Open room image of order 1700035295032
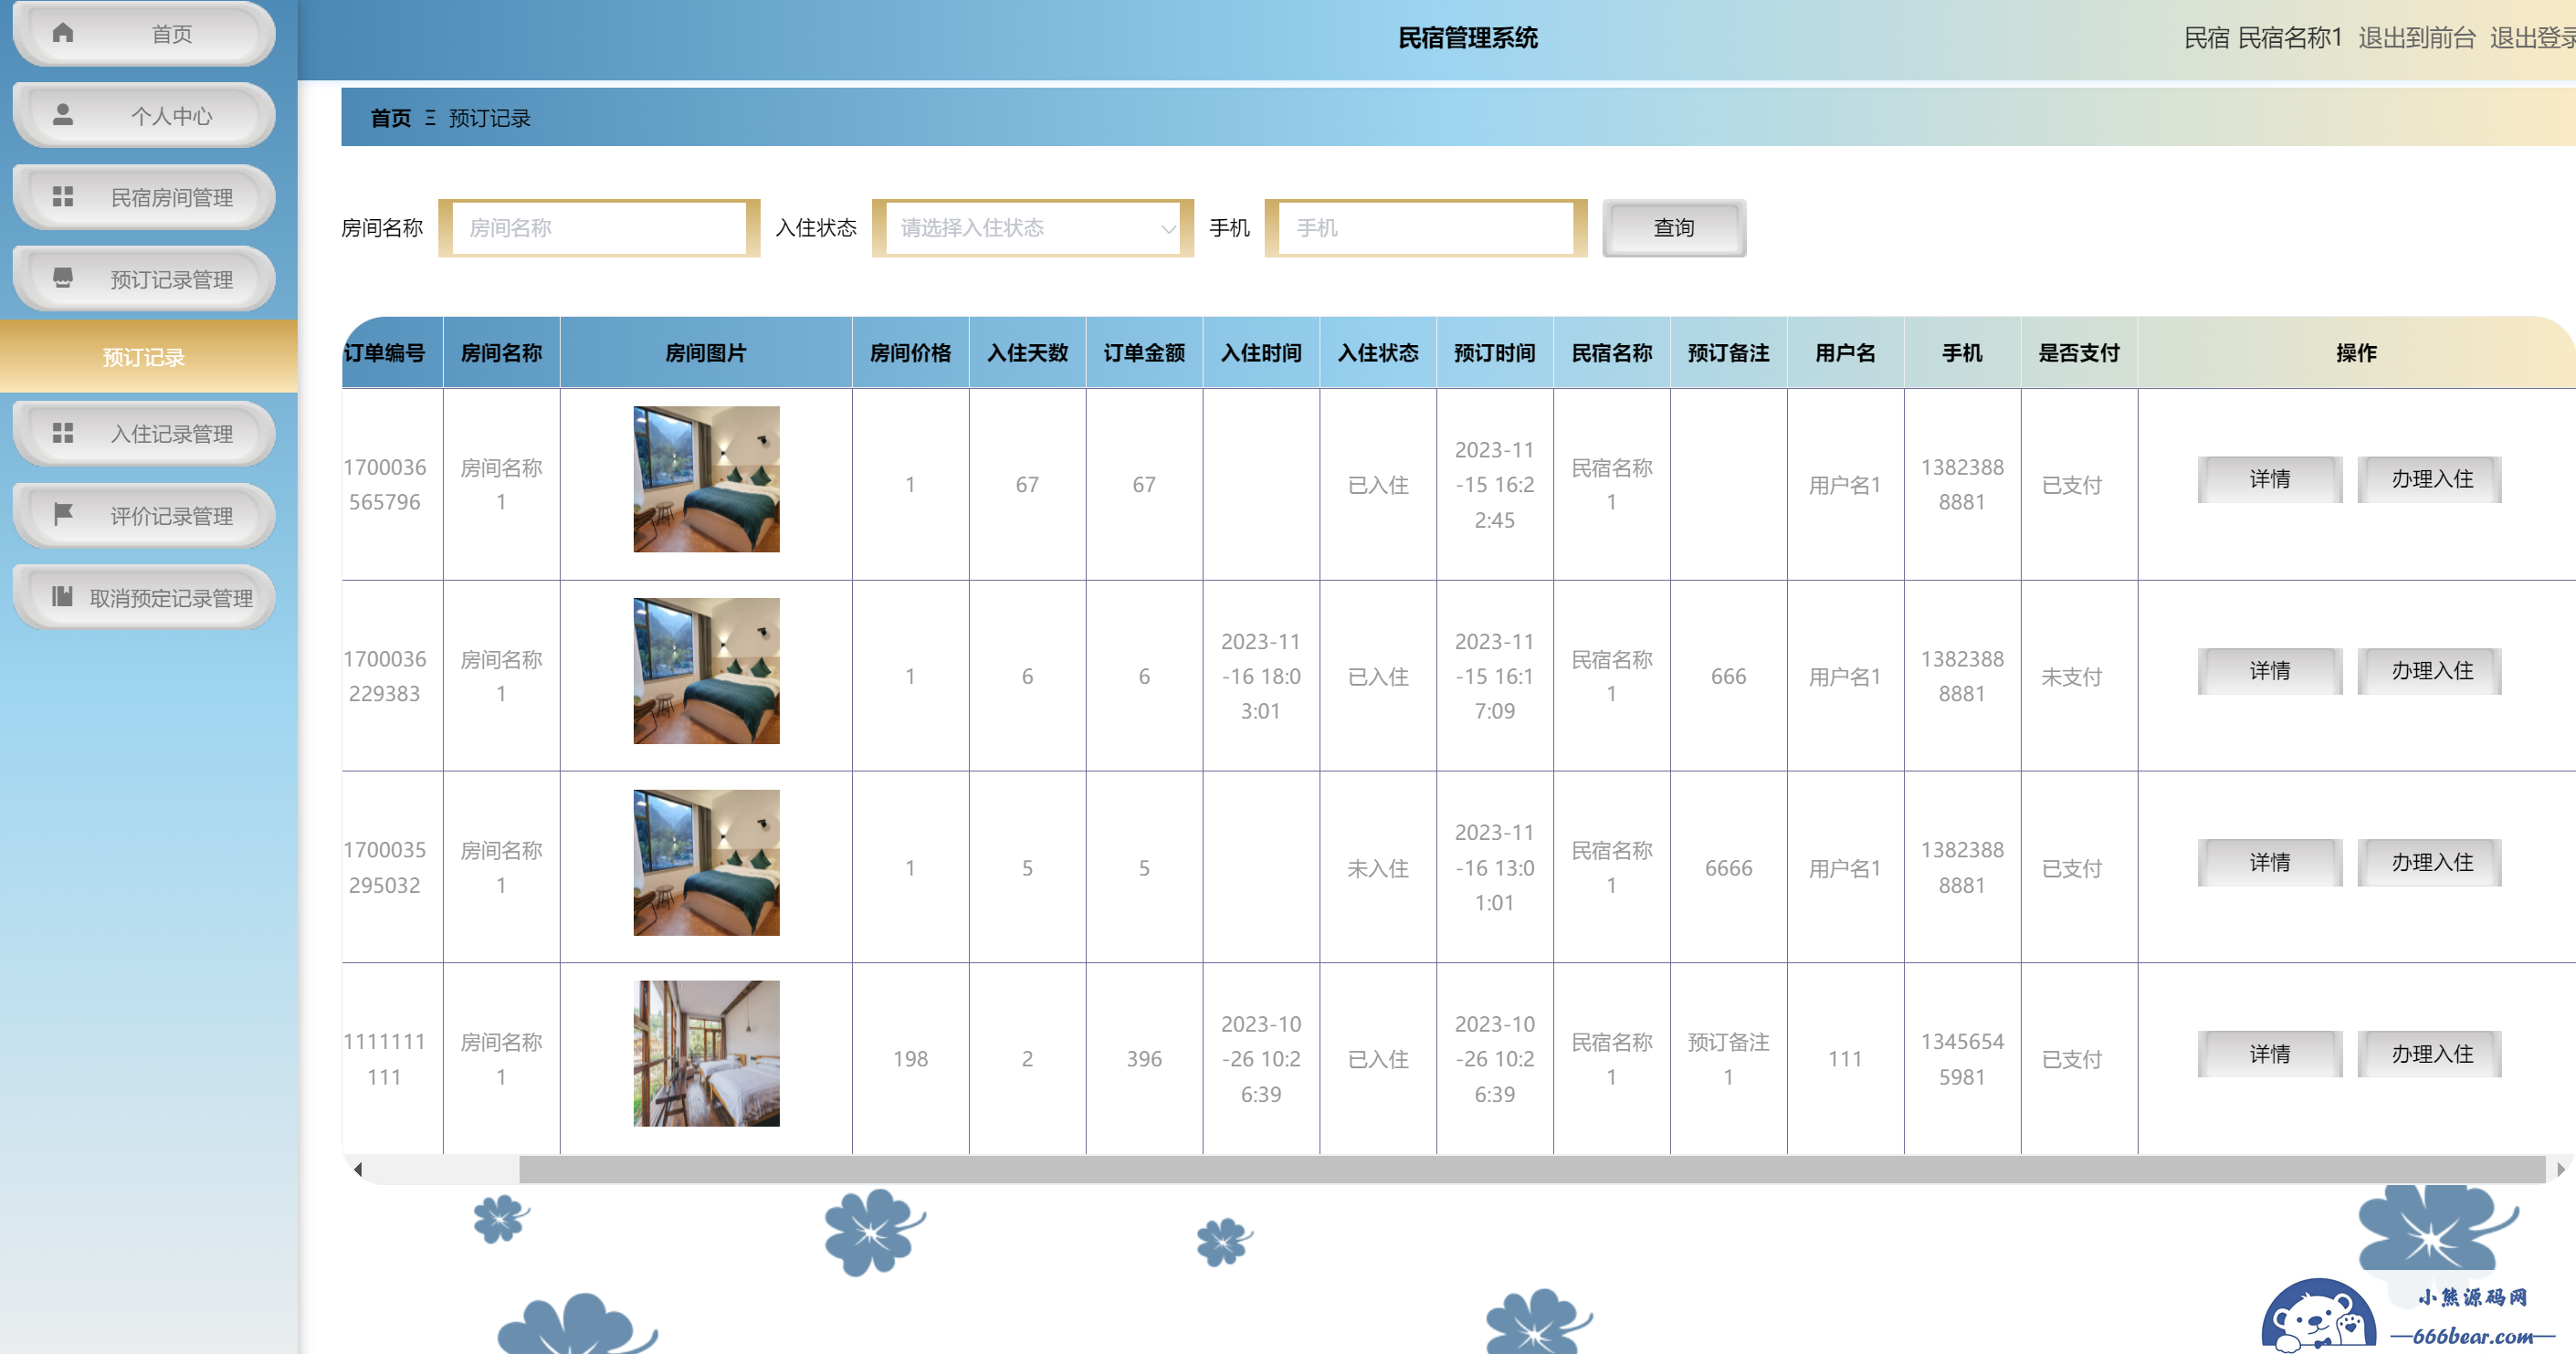Image resolution: width=2576 pixels, height=1354 pixels. coord(706,863)
